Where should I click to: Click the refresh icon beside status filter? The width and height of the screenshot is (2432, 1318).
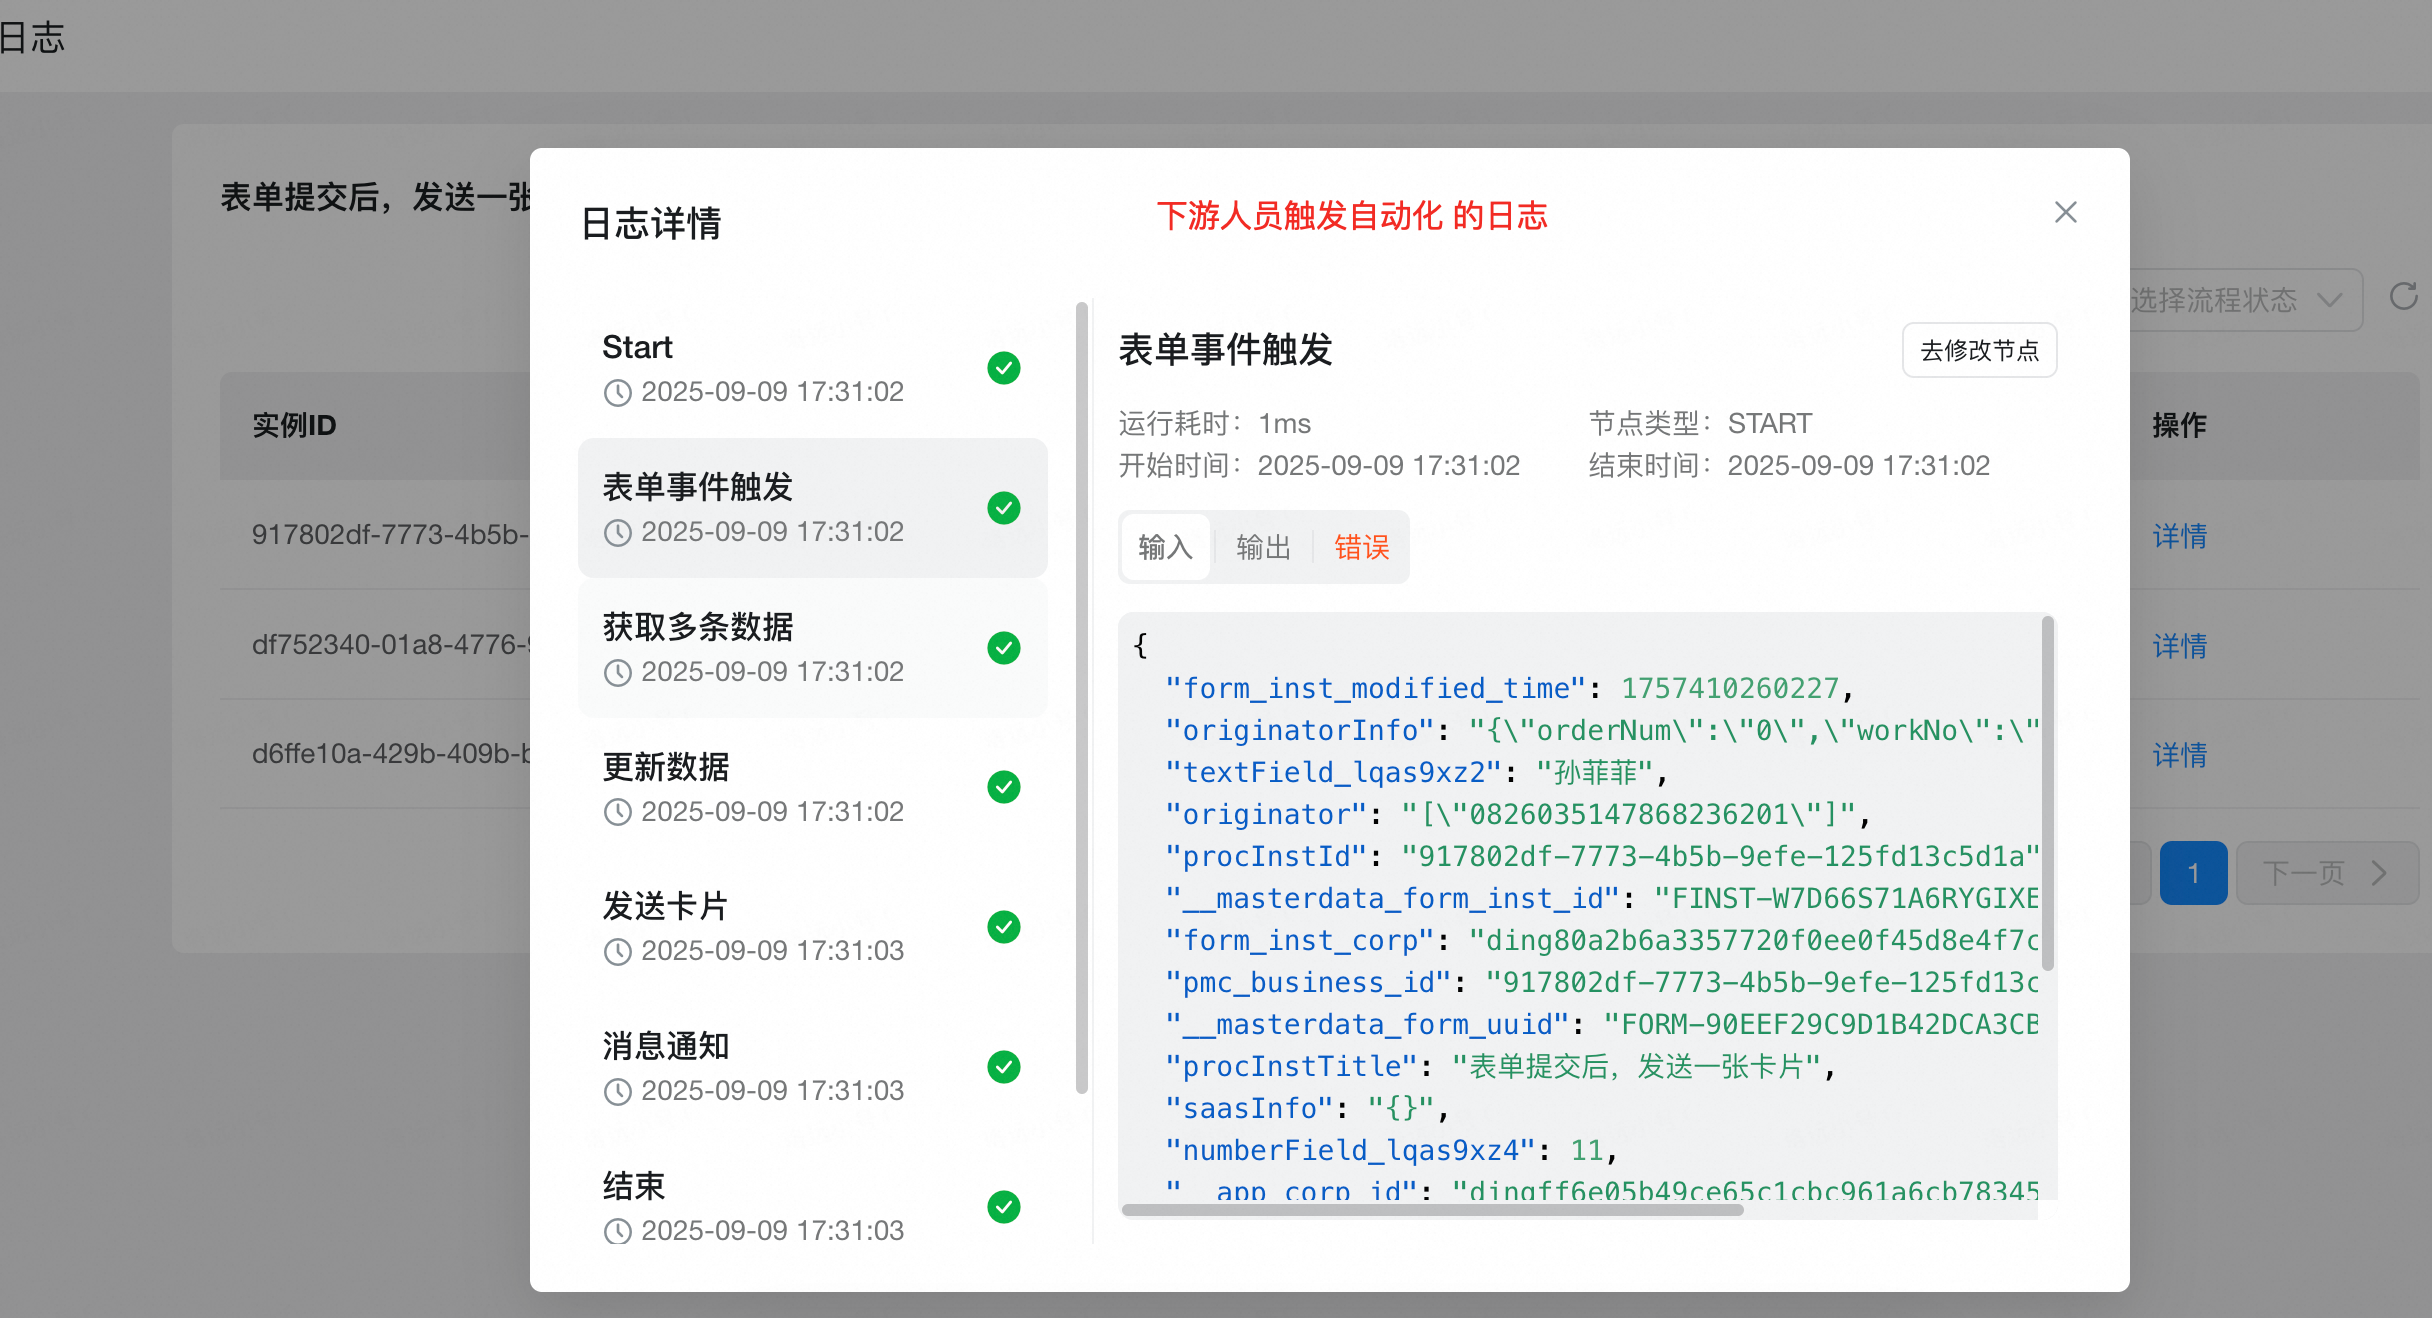tap(2403, 297)
